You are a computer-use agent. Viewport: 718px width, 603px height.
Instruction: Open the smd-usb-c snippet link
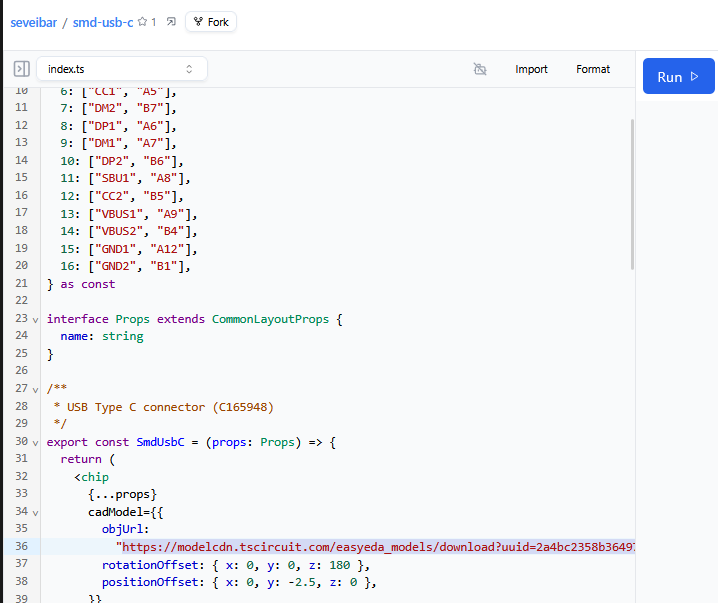point(103,21)
